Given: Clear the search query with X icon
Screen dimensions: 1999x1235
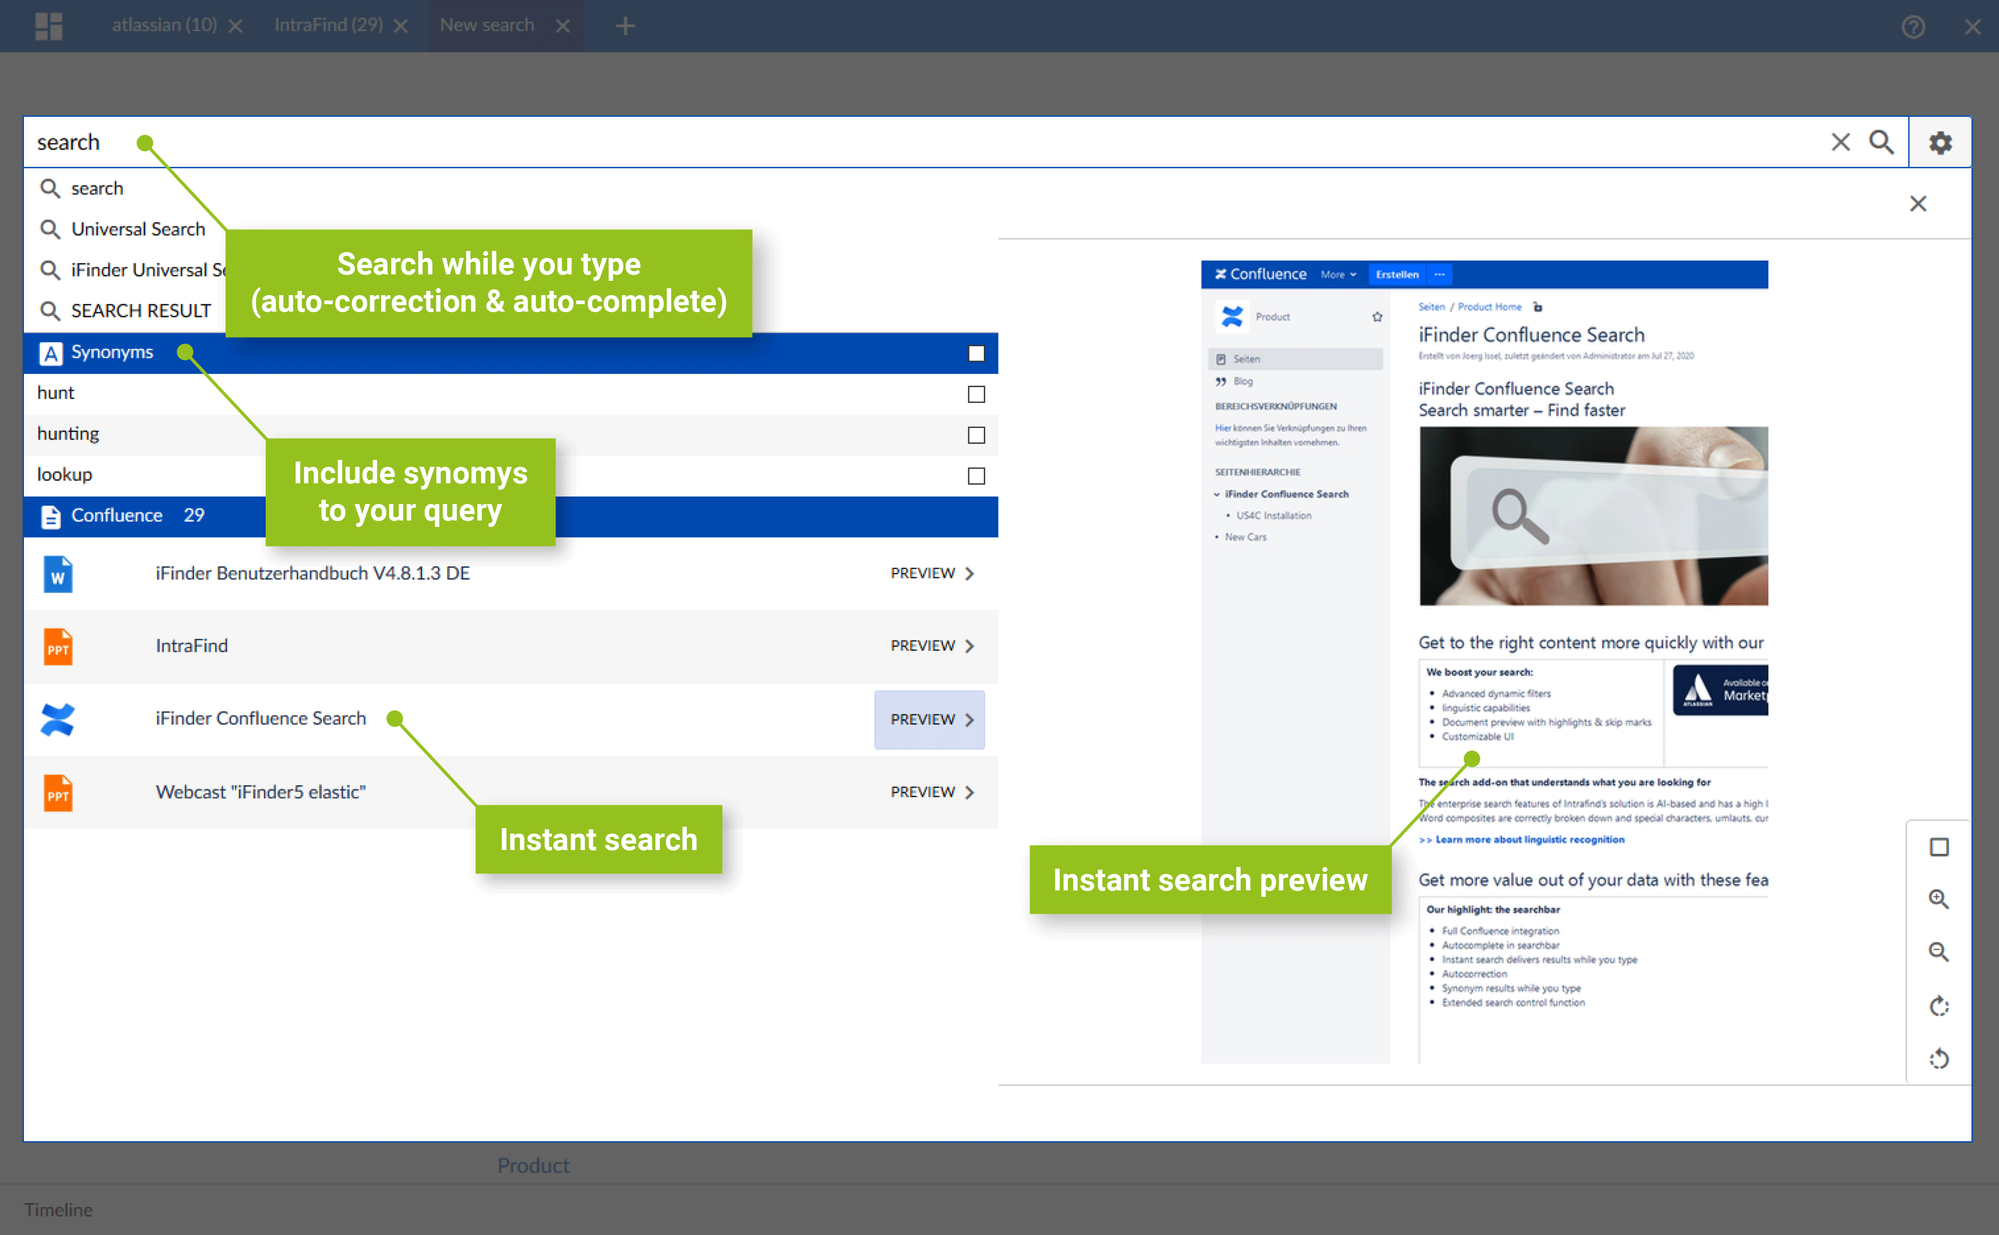Looking at the screenshot, I should click(x=1840, y=142).
